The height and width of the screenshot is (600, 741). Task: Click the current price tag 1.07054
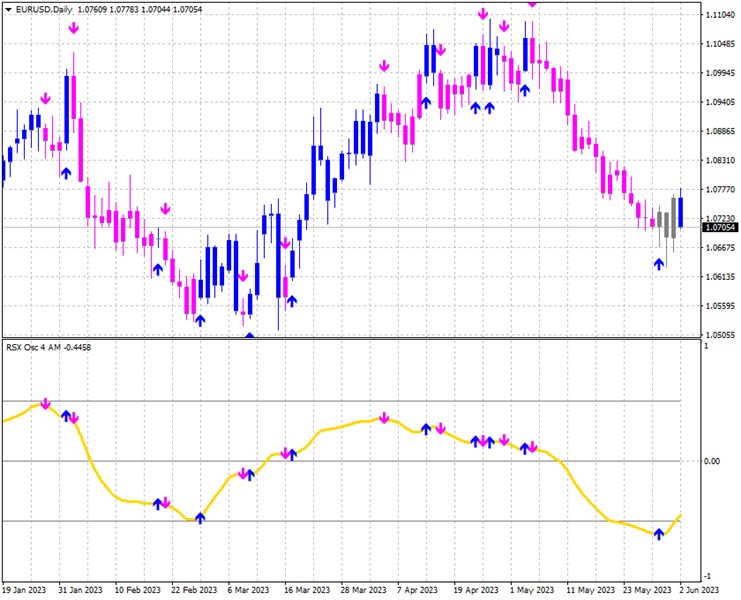pyautogui.click(x=719, y=227)
